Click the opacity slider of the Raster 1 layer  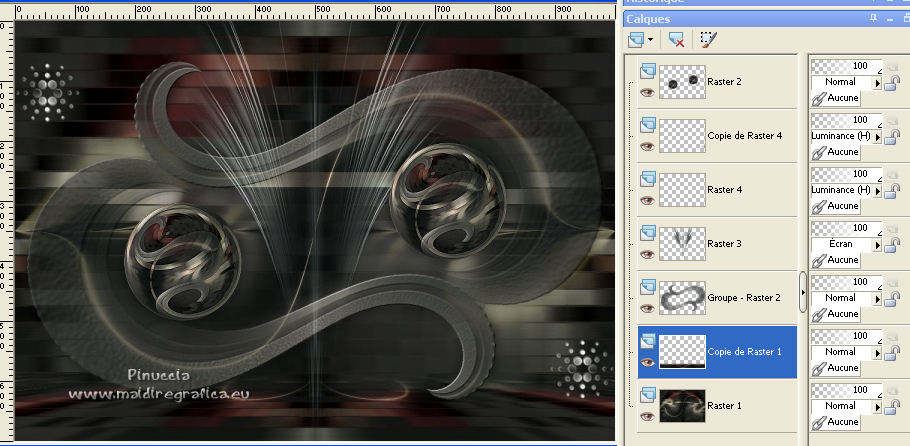point(846,391)
